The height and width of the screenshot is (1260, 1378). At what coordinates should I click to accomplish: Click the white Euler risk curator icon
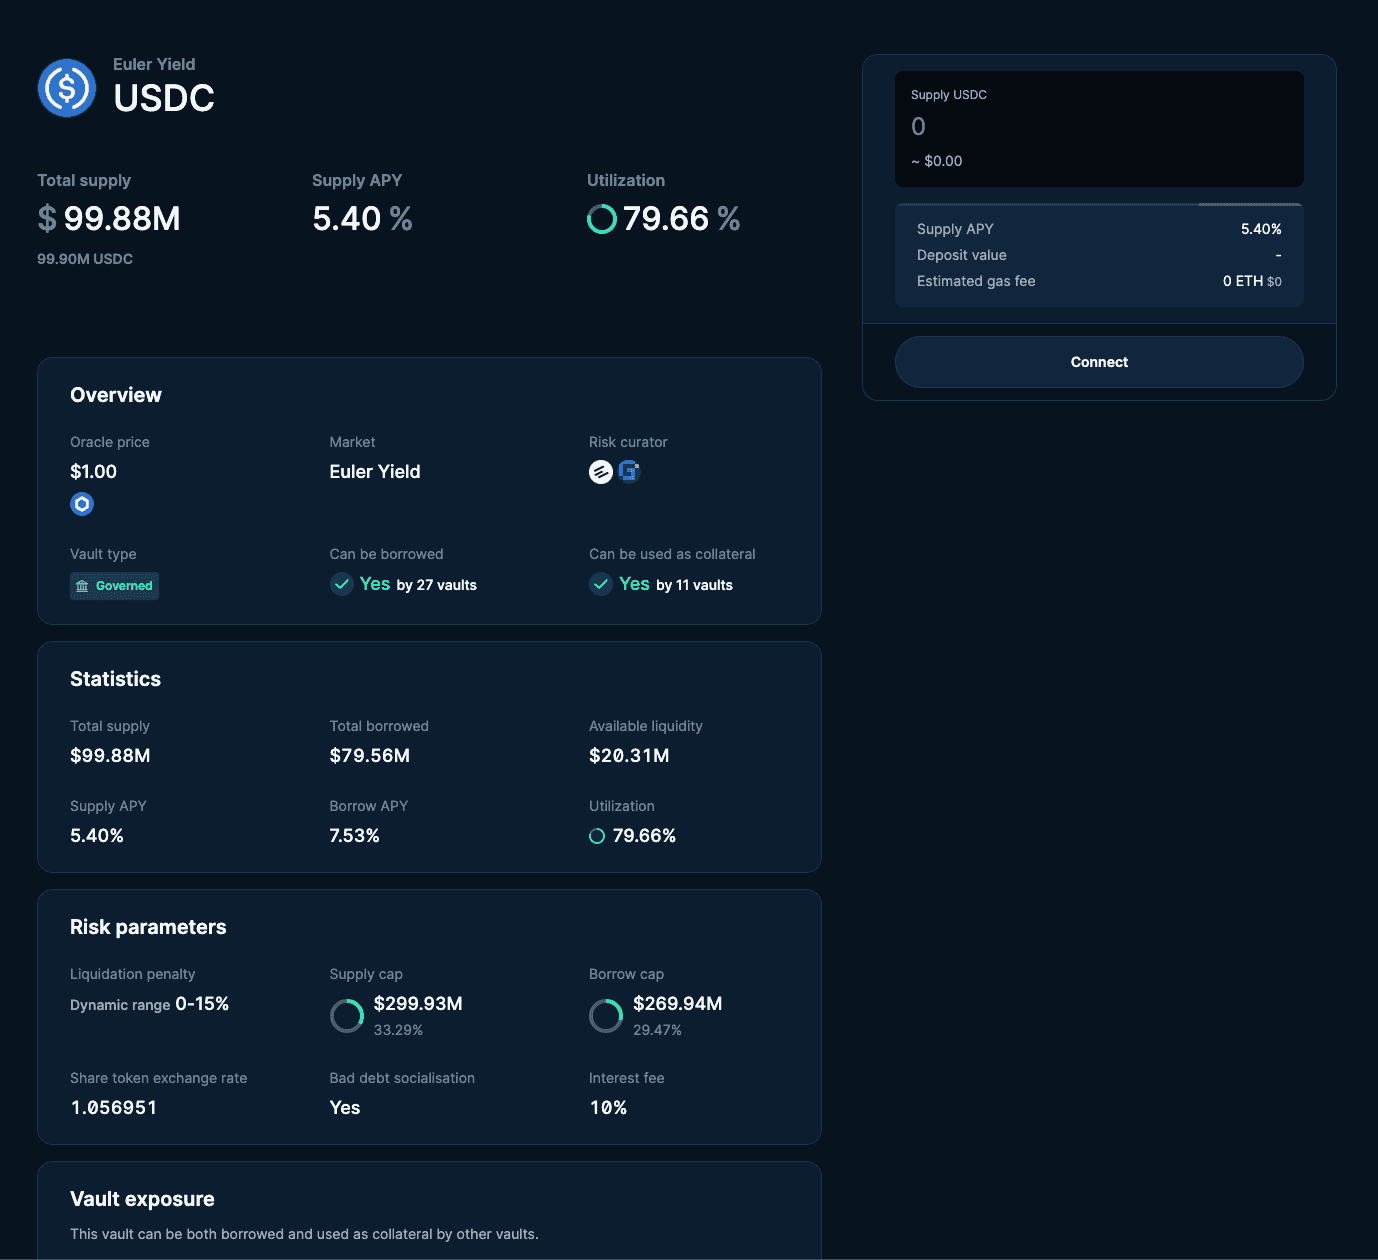[601, 472]
